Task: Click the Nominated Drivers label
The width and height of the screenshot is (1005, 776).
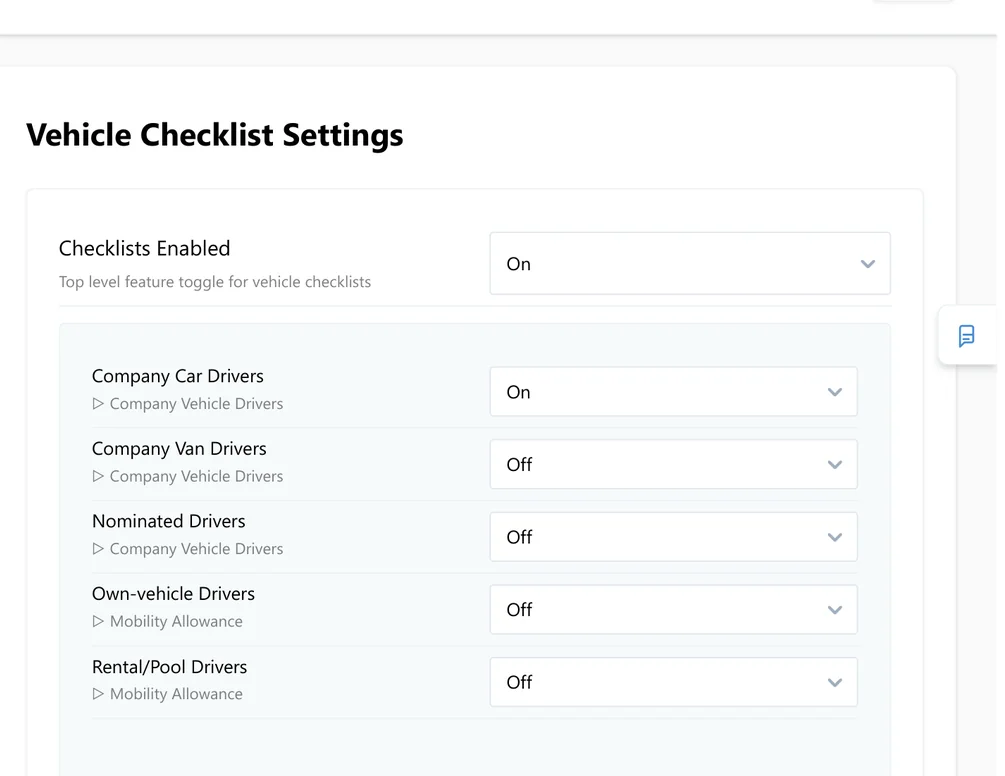Action: point(169,521)
